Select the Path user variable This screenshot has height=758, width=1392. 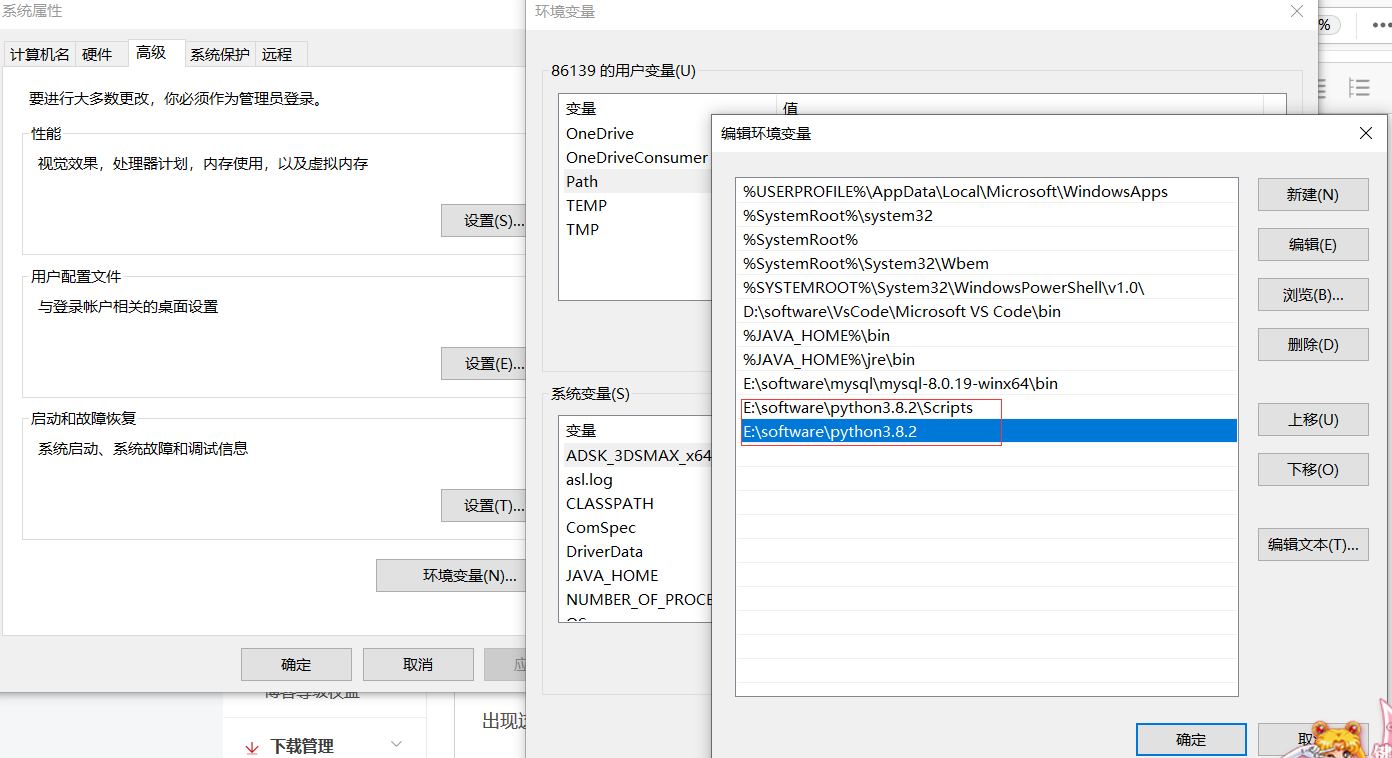pyautogui.click(x=582, y=181)
